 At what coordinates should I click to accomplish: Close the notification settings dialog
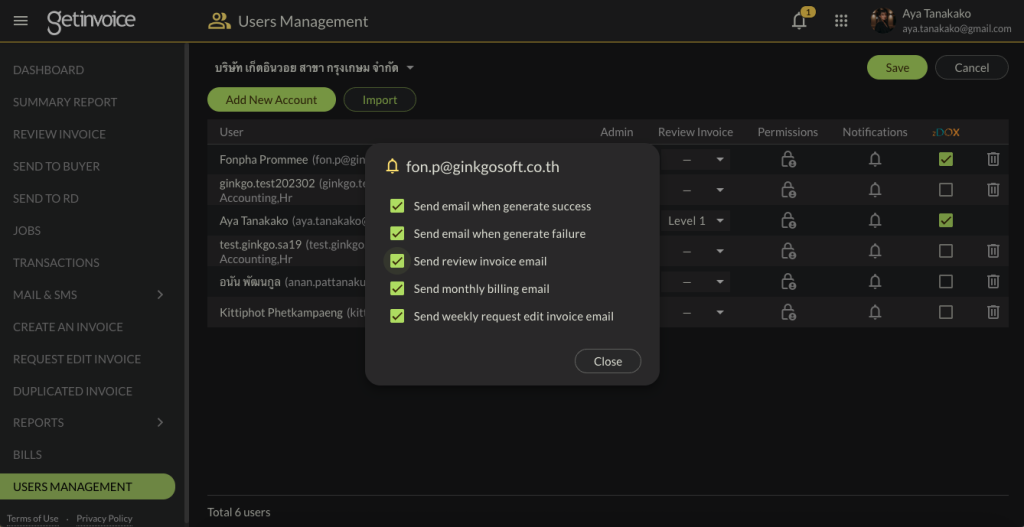tap(607, 361)
